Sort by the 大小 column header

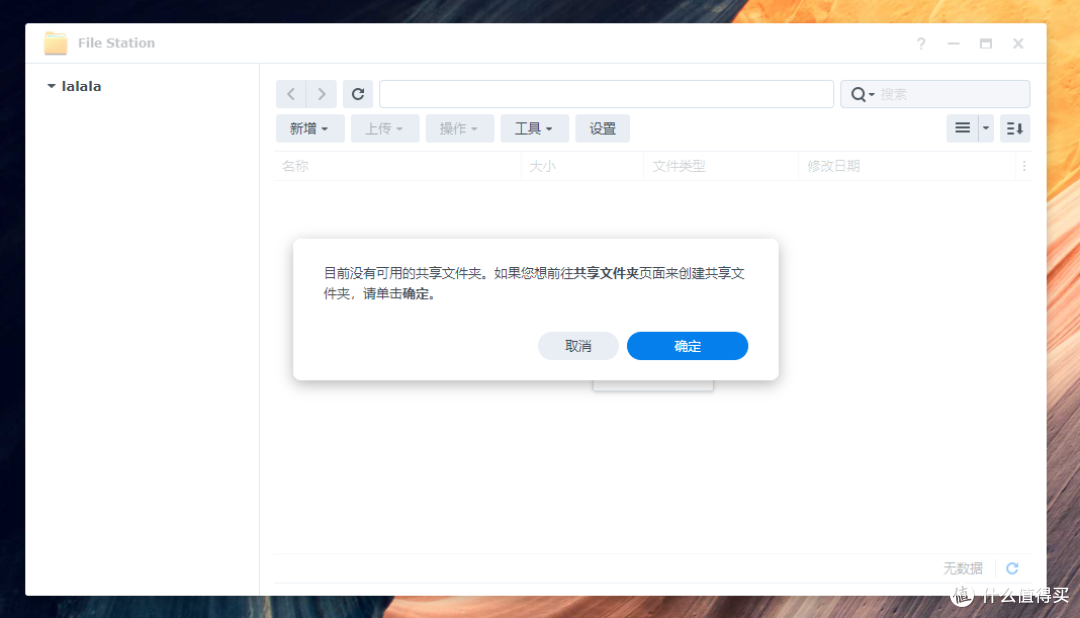pyautogui.click(x=583, y=166)
